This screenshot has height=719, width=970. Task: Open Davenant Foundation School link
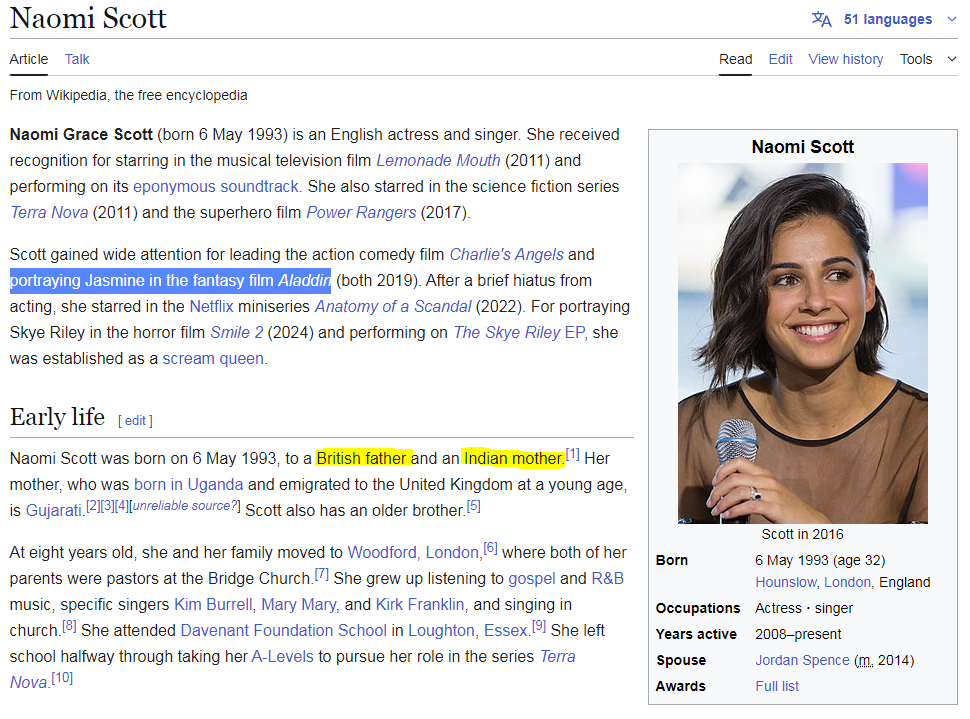[283, 630]
